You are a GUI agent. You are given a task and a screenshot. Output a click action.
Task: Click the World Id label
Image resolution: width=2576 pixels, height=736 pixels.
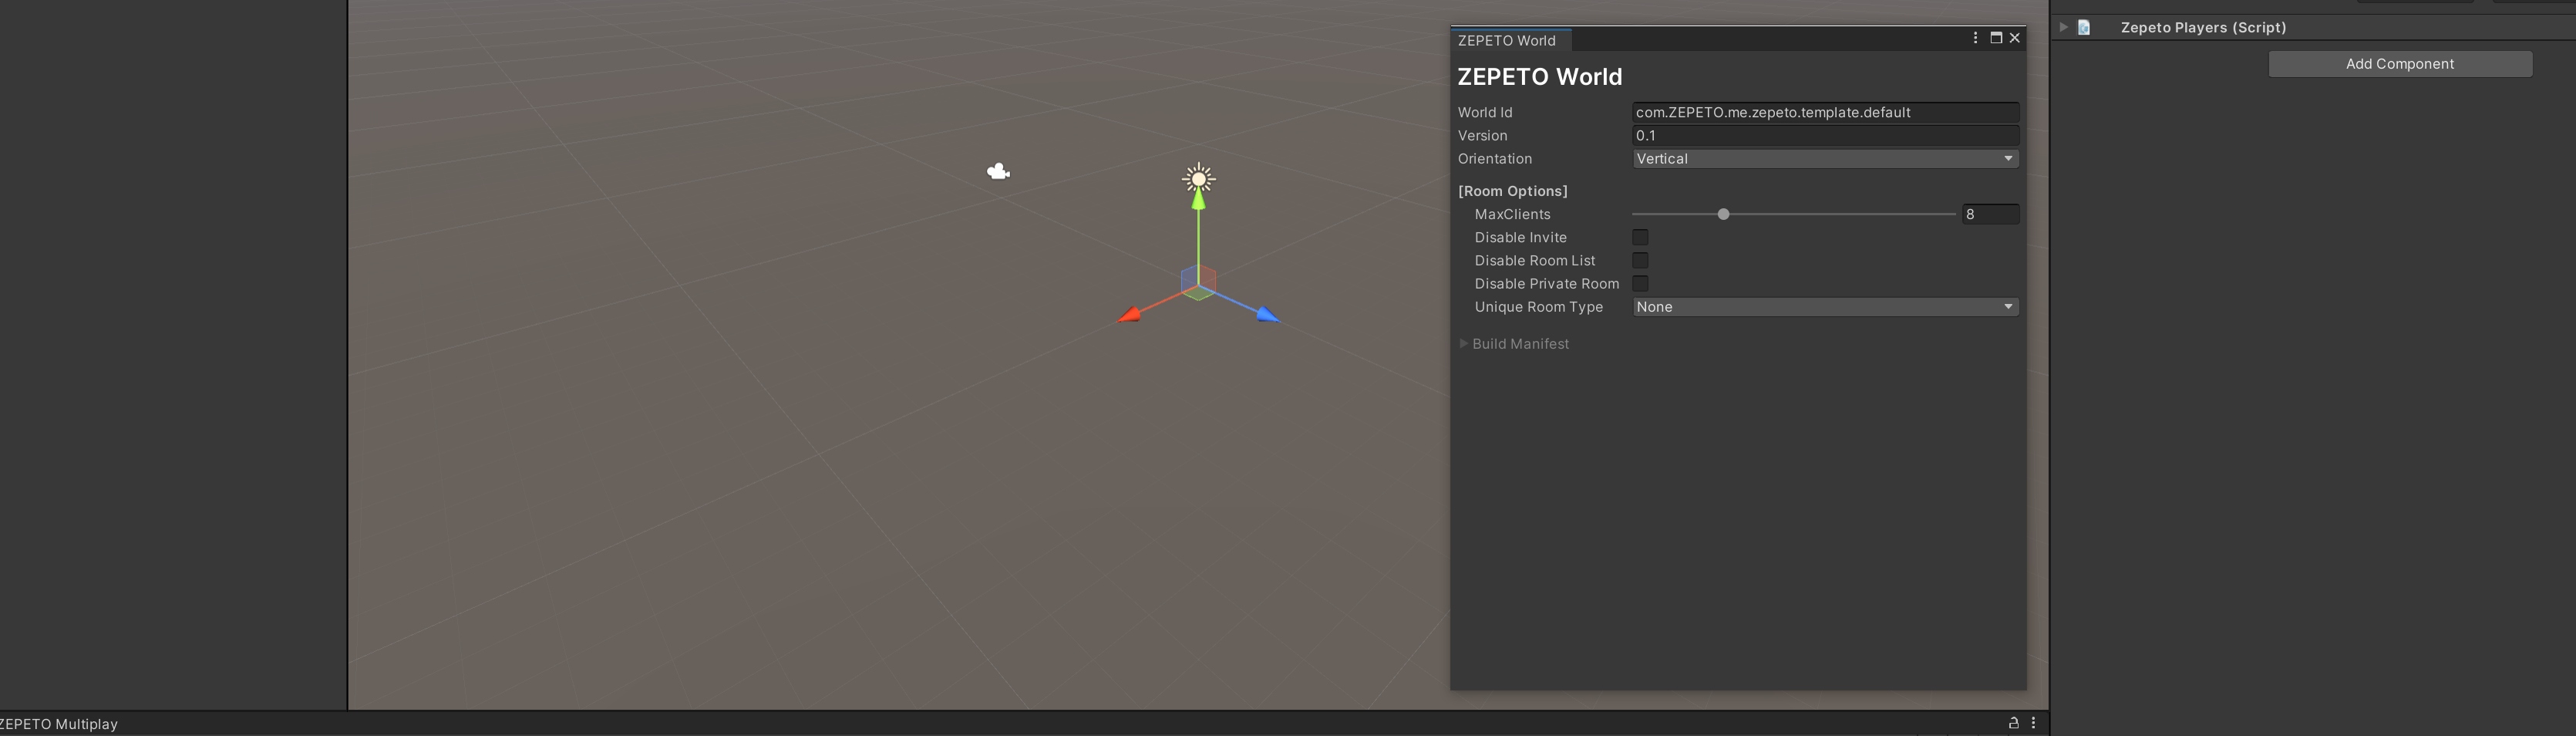[1485, 112]
